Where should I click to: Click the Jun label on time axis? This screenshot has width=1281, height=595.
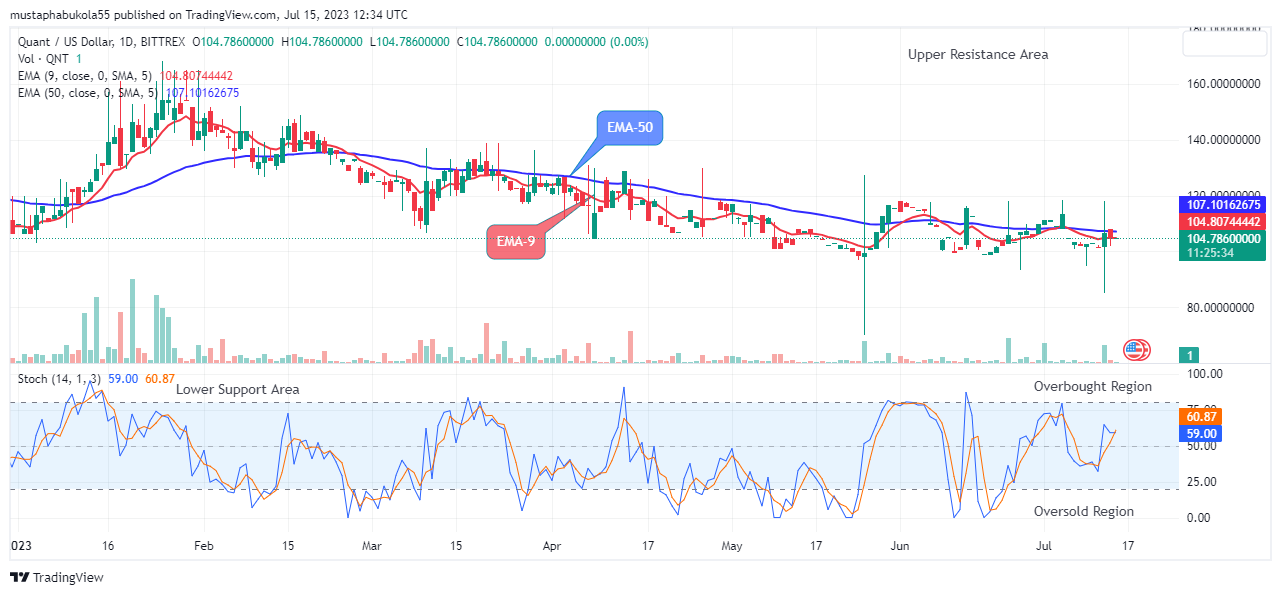click(898, 547)
